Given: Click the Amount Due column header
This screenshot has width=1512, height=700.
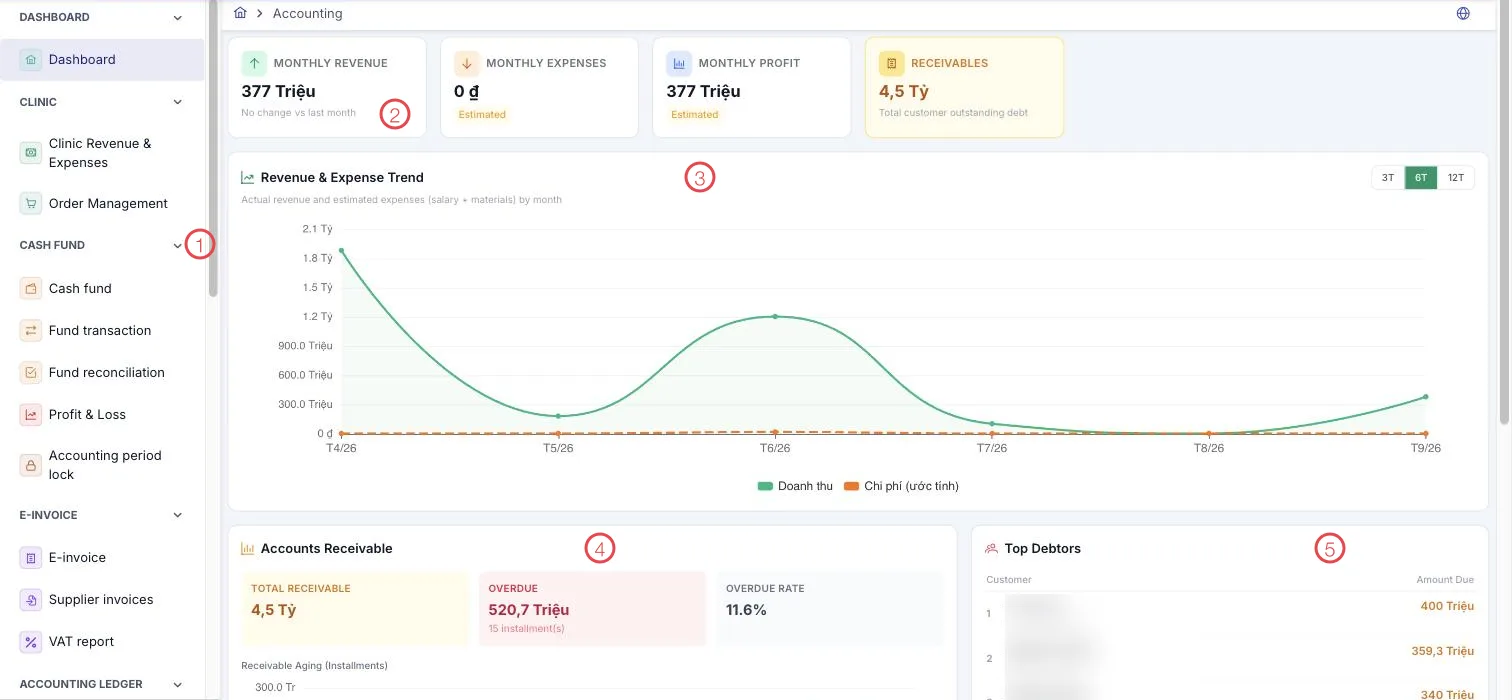Looking at the screenshot, I should [x=1445, y=580].
